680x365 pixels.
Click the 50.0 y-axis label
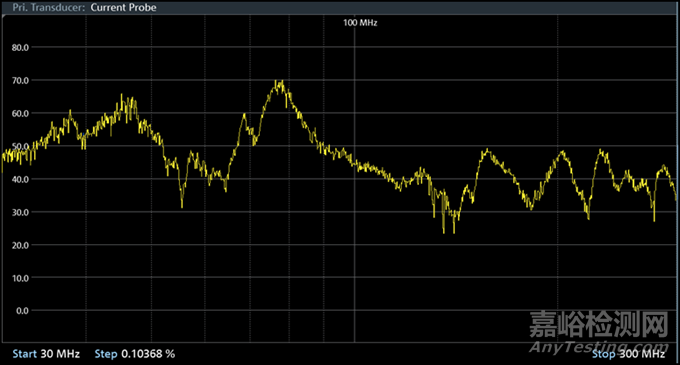coord(20,146)
